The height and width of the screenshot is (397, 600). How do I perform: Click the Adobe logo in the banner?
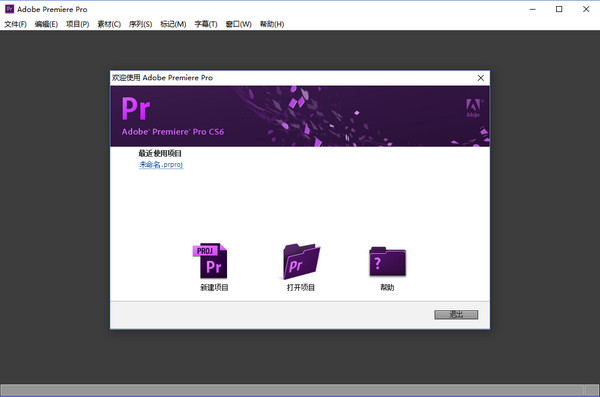coord(473,108)
